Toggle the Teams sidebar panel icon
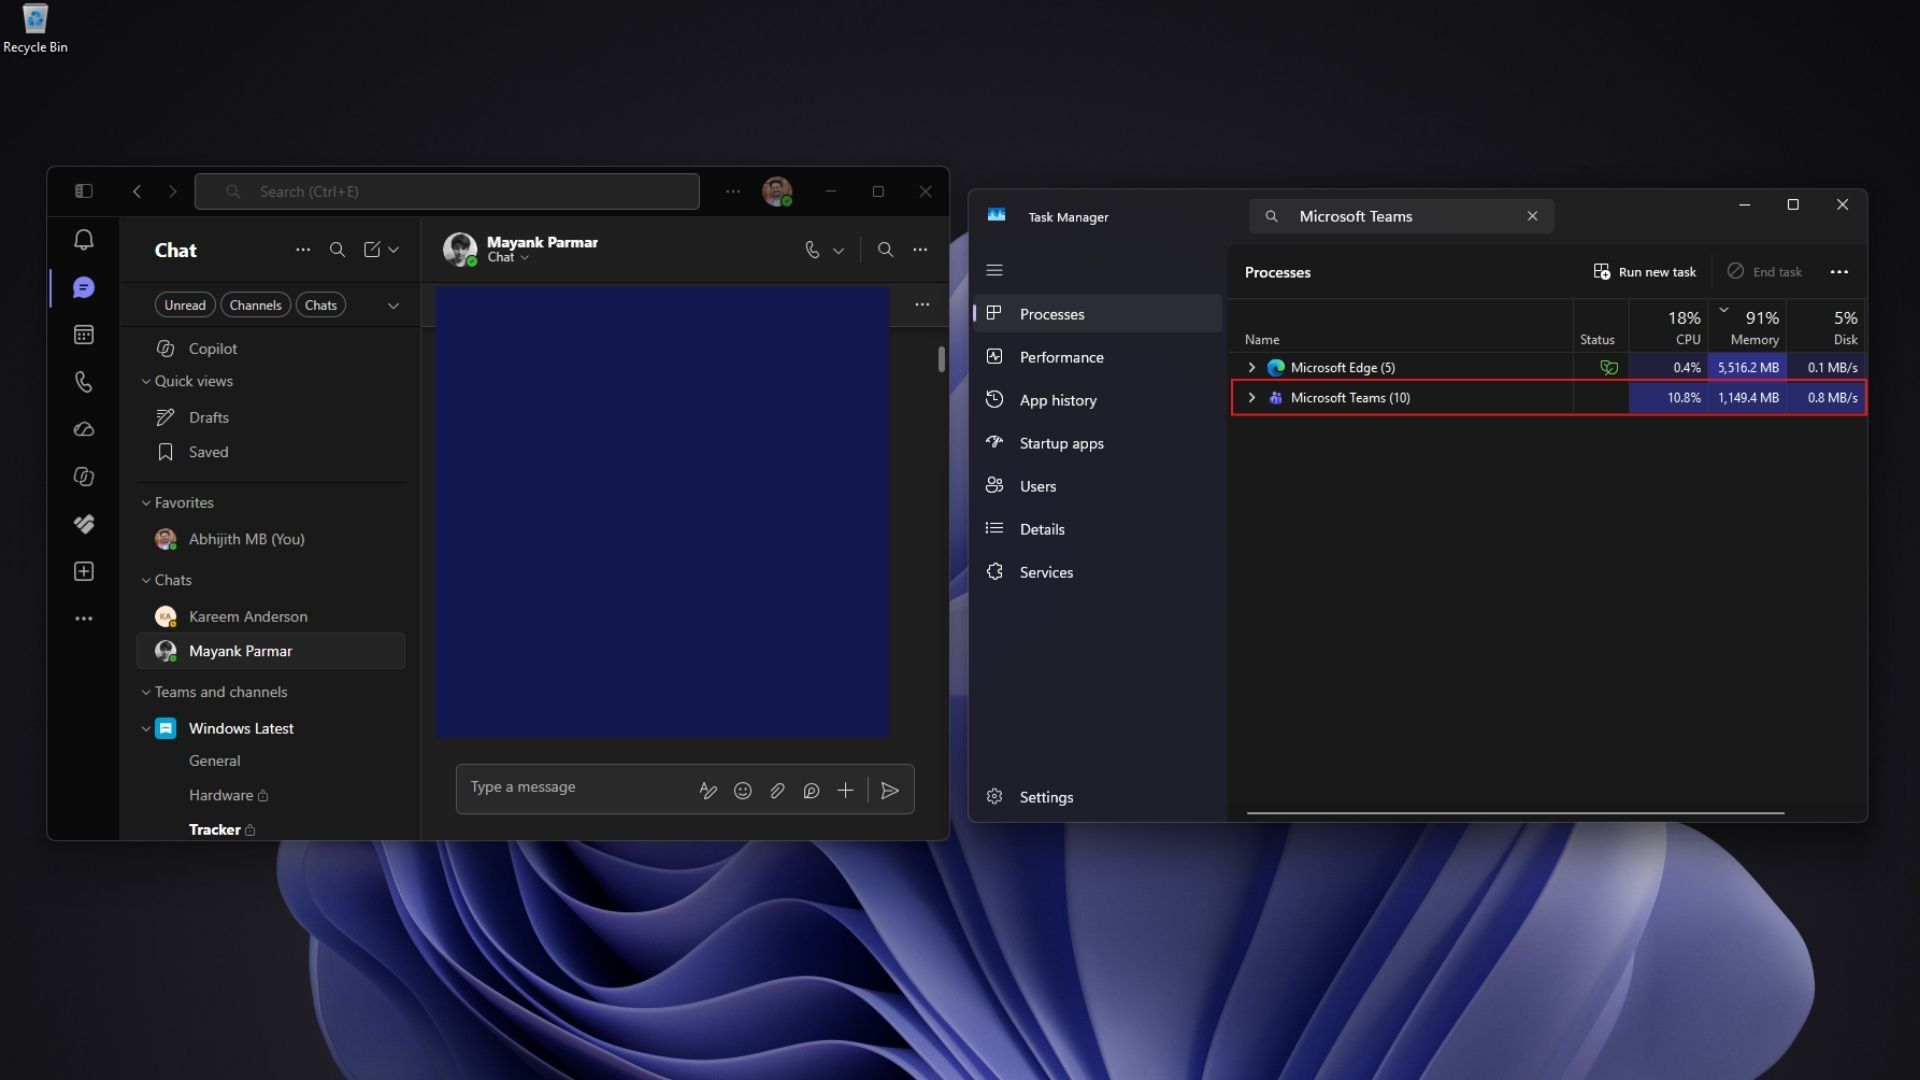1920x1080 pixels. click(x=84, y=191)
